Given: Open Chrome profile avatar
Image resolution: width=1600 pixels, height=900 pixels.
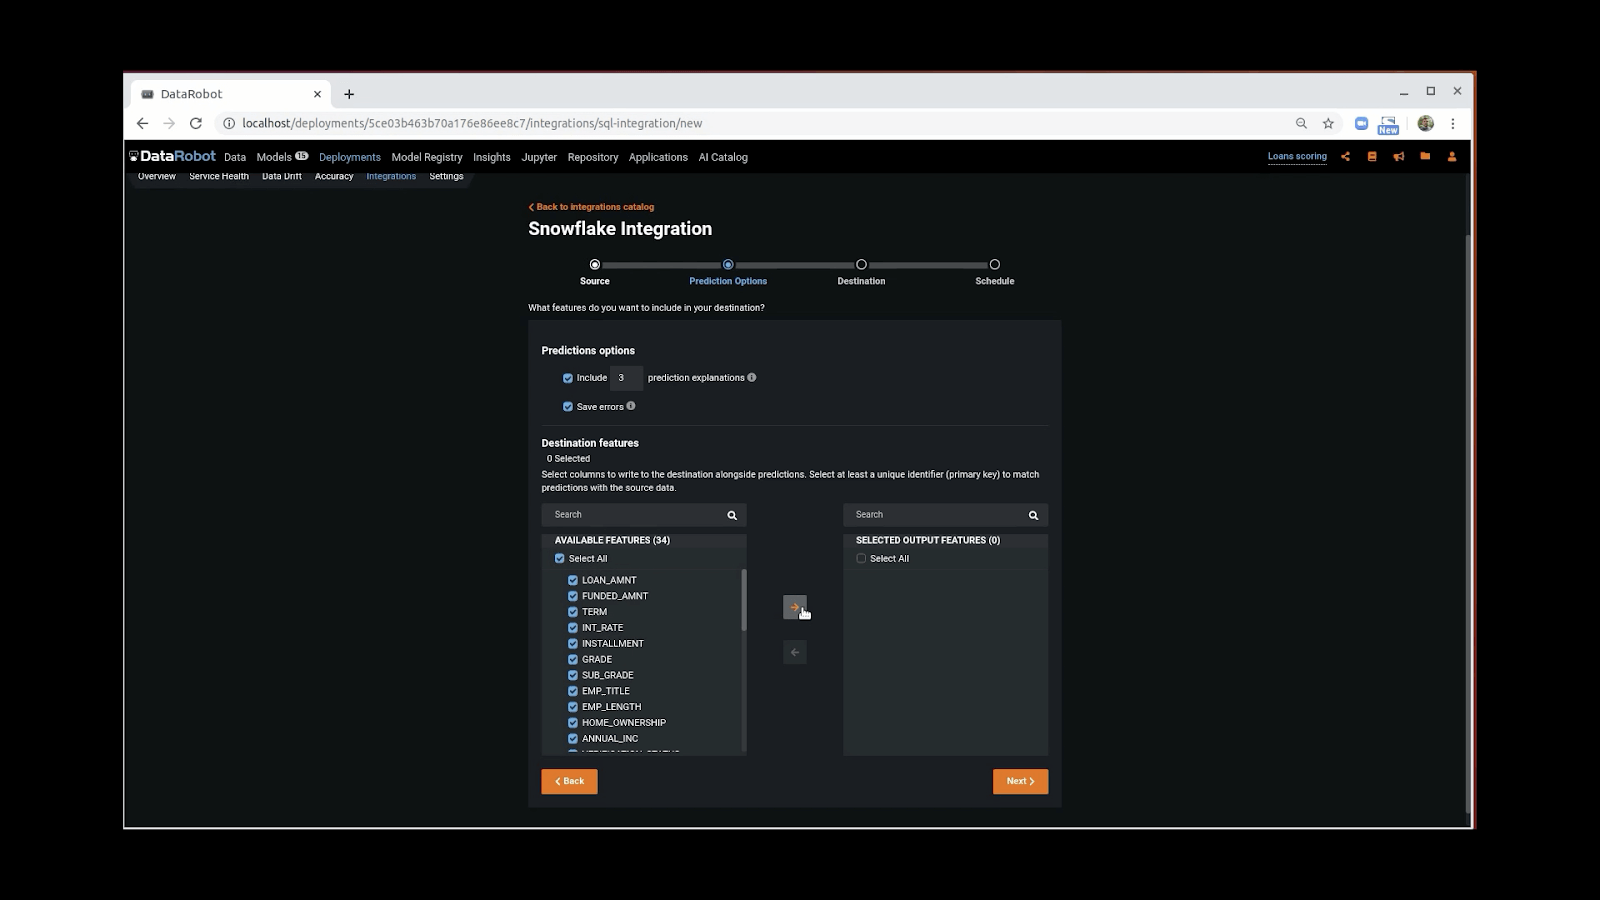Looking at the screenshot, I should point(1426,123).
